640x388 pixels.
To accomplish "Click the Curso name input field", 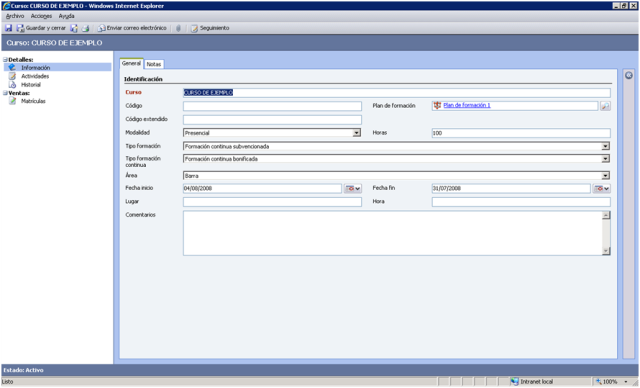I will tap(397, 93).
